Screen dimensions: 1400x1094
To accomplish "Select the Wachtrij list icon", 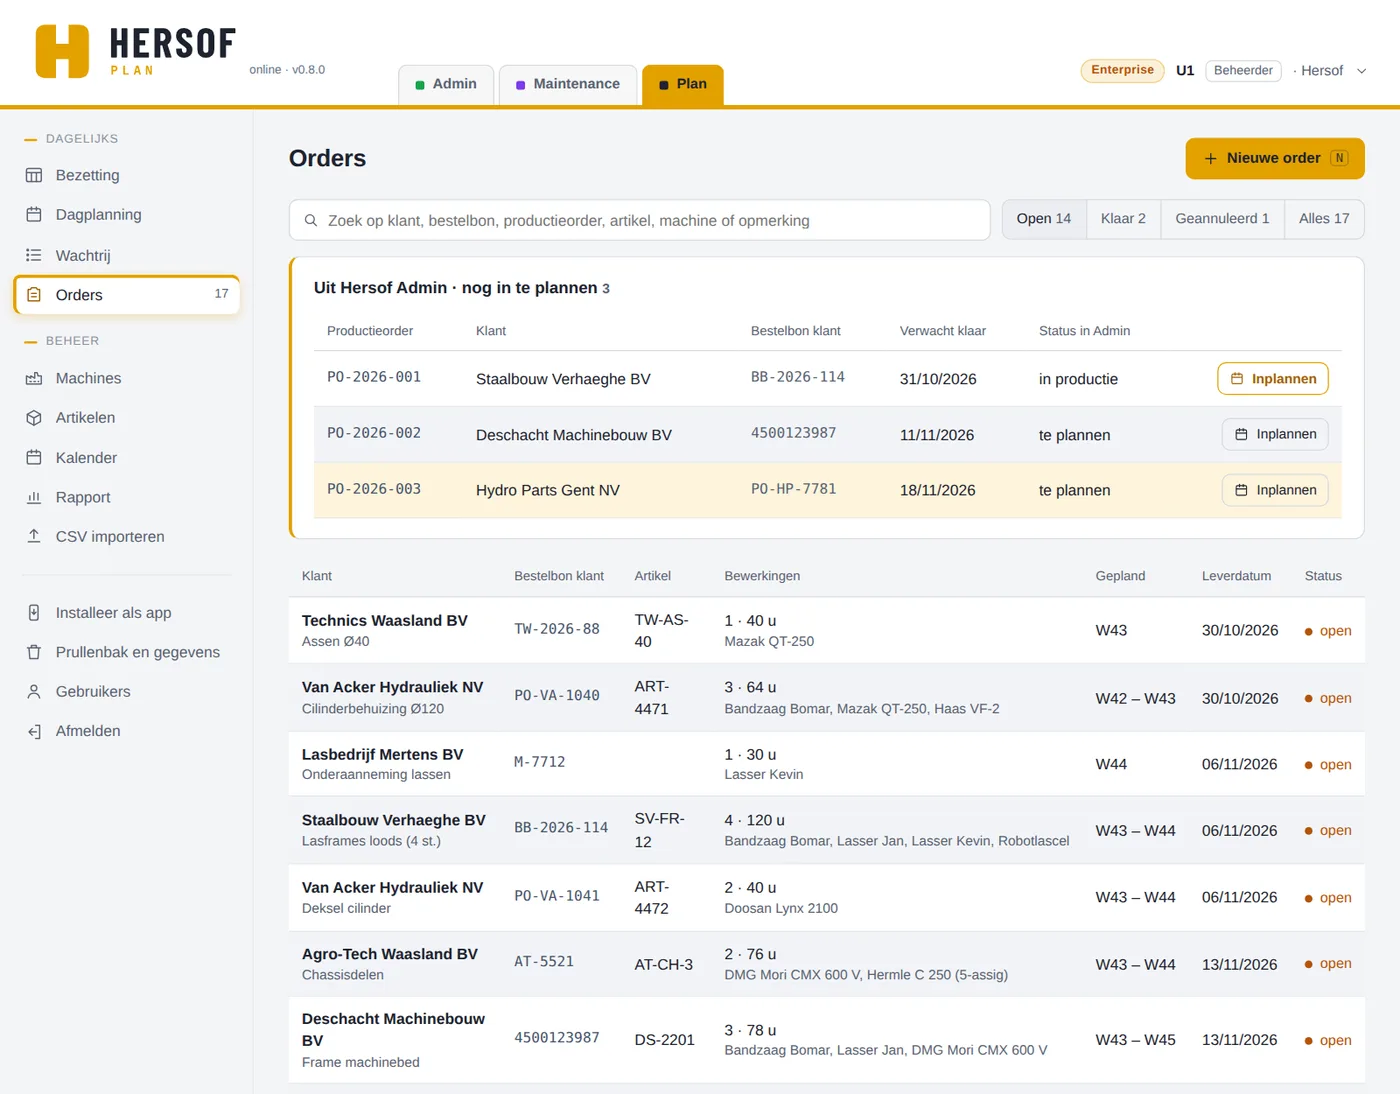I will 34,255.
